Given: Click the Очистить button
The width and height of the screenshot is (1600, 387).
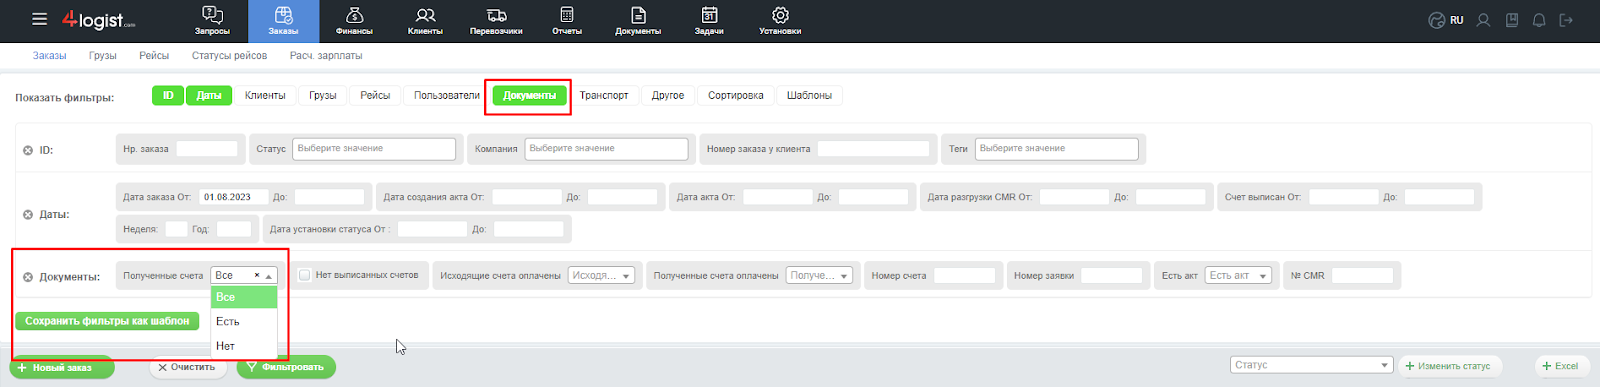Looking at the screenshot, I should [188, 367].
